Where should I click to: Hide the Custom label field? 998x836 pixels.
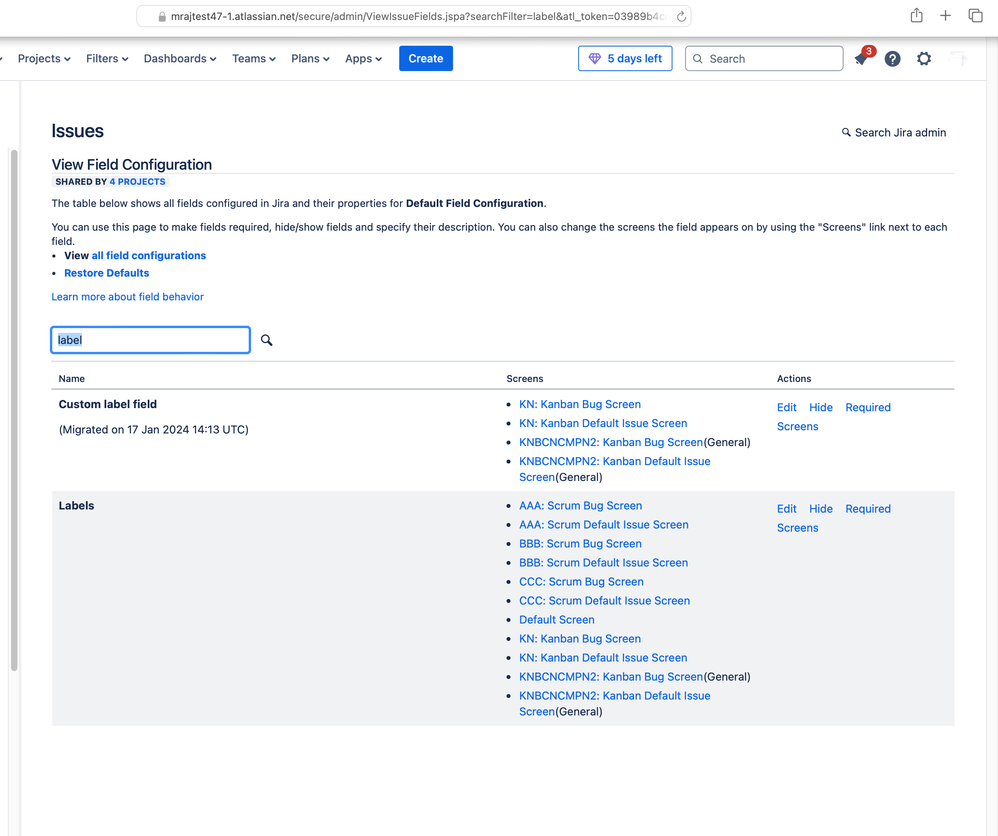[820, 407]
